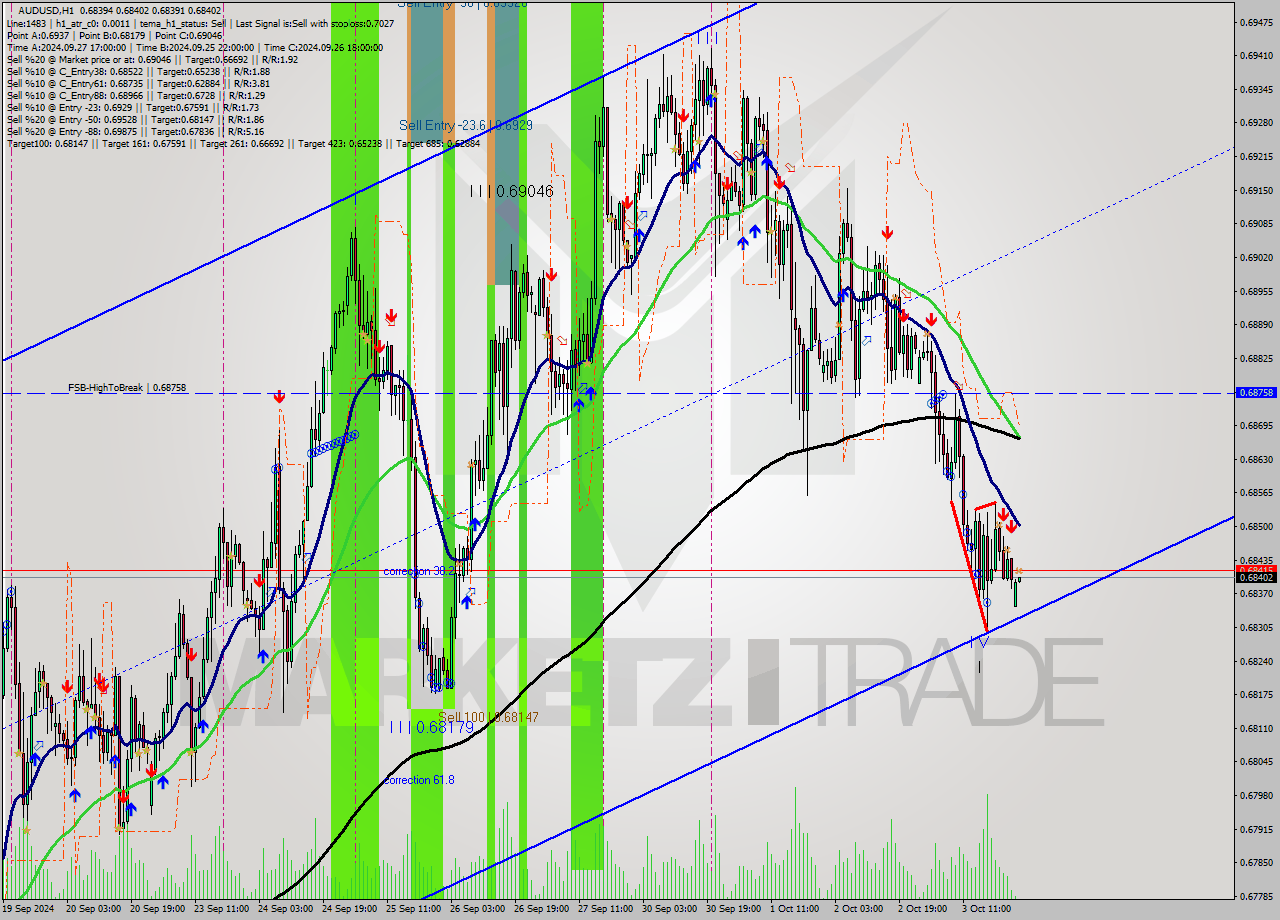1280x920 pixels.
Task: Click the 0.69280 price axis label
Action: click(x=1257, y=123)
